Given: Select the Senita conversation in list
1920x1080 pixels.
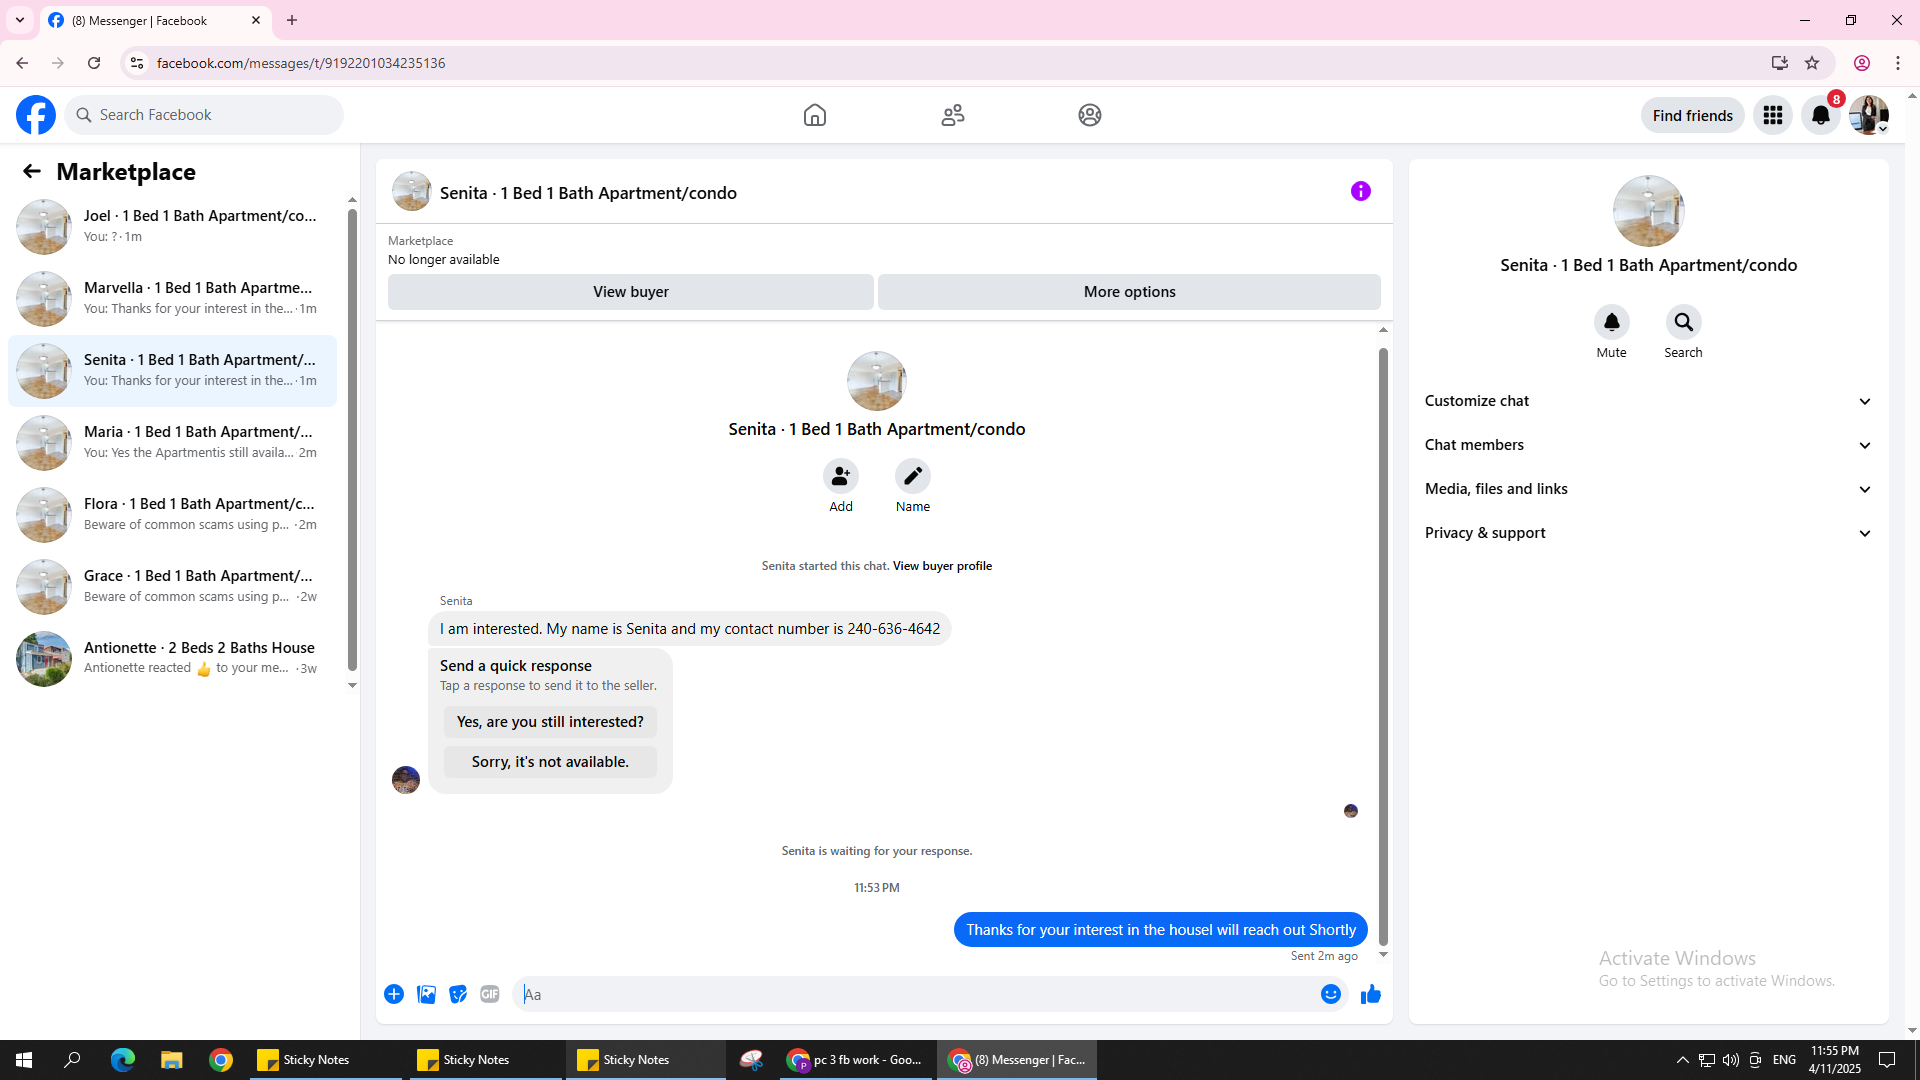Looking at the screenshot, I should [x=172, y=371].
